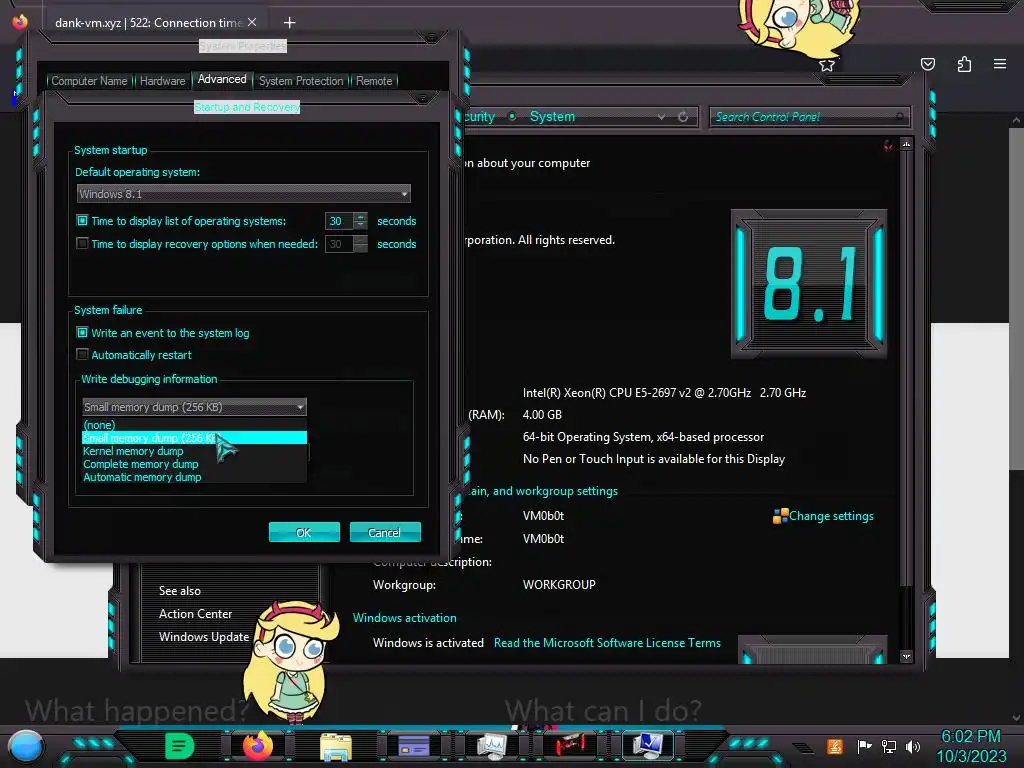This screenshot has width=1024, height=768.
Task: Open the volume speaker tray icon
Action: coord(913,746)
